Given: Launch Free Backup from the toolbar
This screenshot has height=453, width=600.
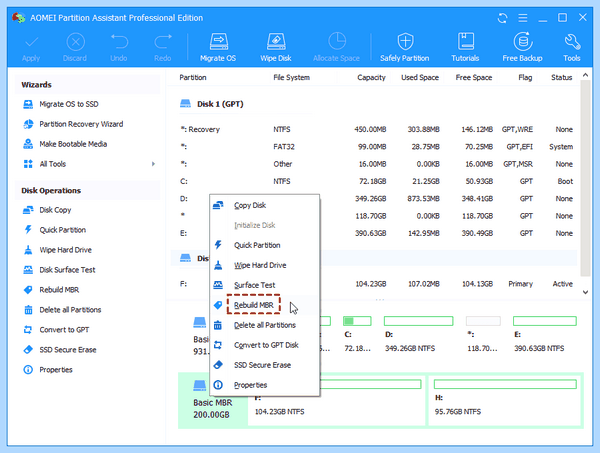Looking at the screenshot, I should [522, 47].
